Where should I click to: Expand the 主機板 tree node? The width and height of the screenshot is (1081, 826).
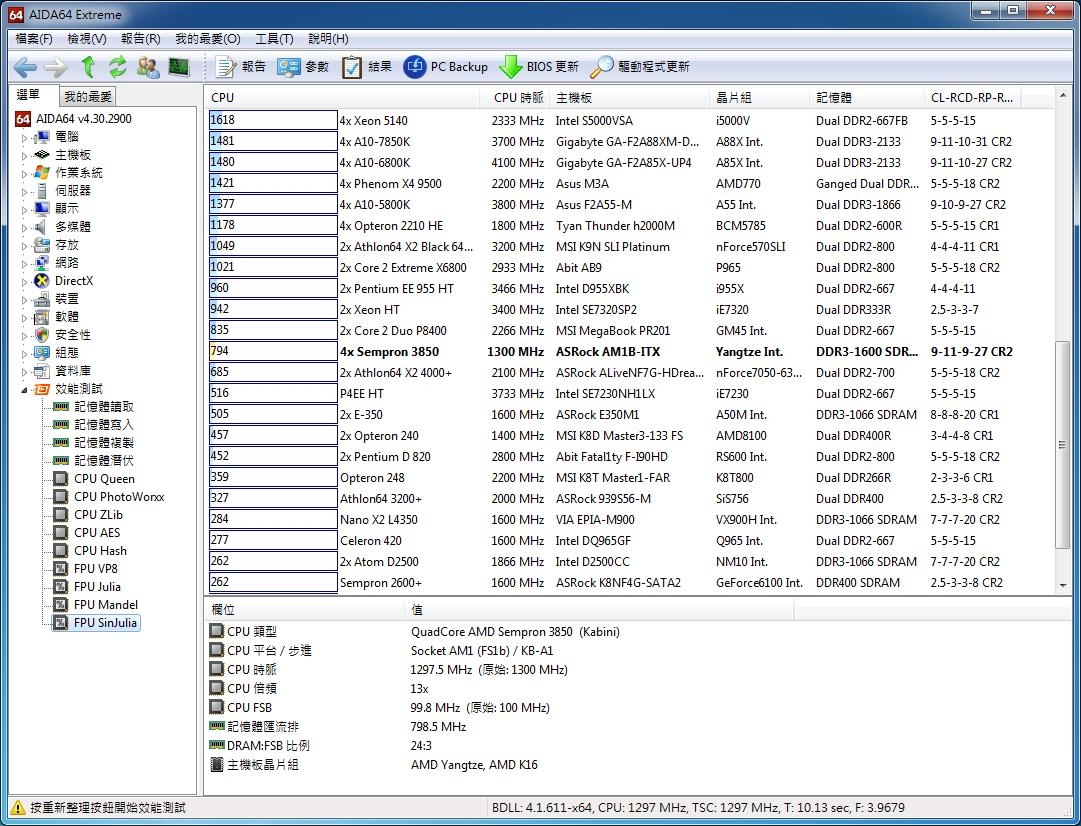click(x=25, y=155)
